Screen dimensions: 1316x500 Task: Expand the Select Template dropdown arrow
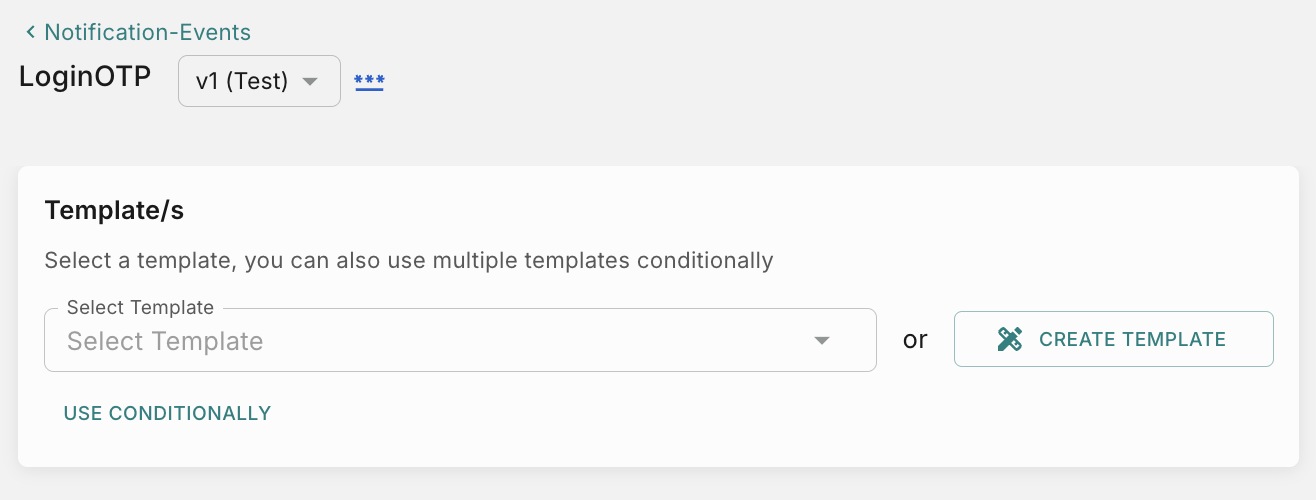point(822,341)
